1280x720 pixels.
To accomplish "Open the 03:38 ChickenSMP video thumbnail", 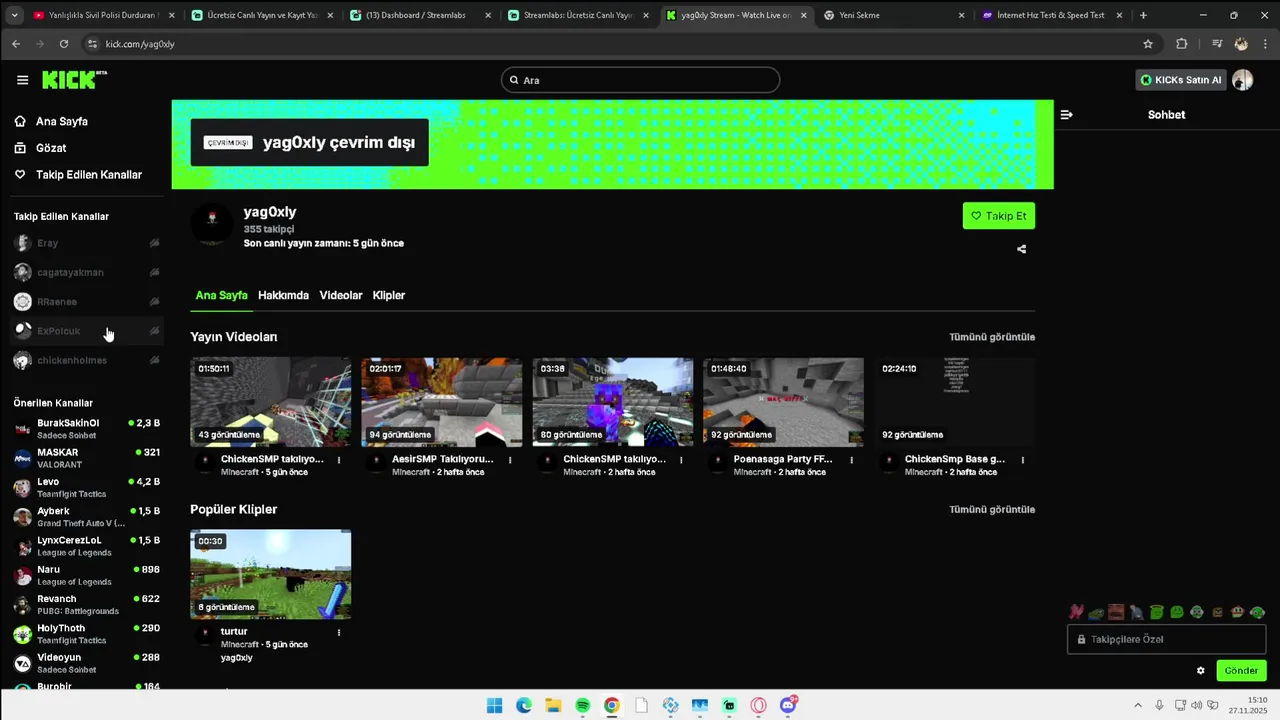I will click(612, 402).
